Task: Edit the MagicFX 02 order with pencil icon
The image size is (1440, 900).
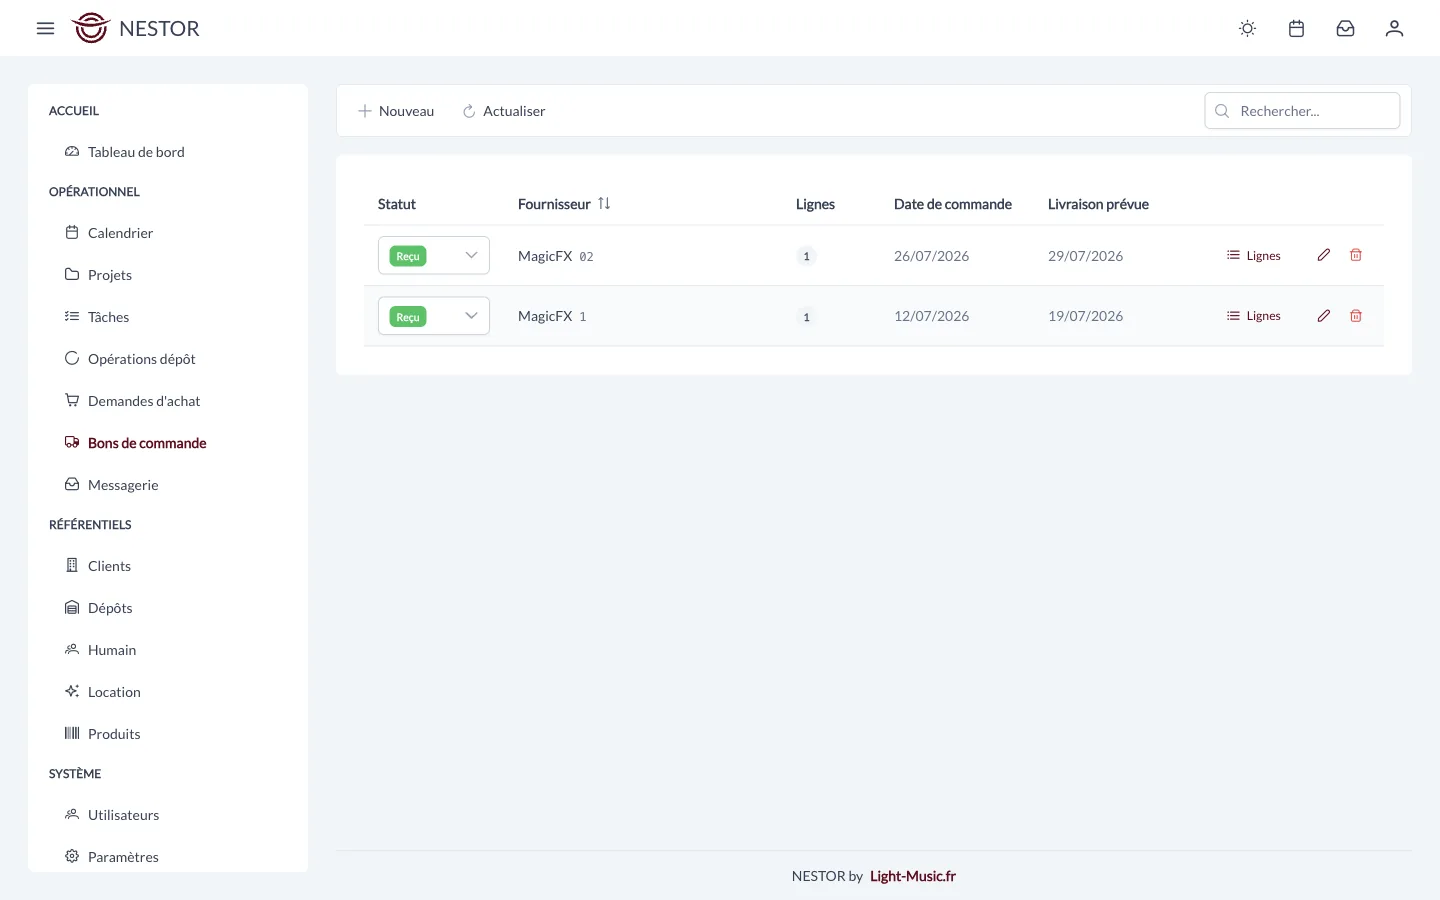Action: pos(1323,255)
